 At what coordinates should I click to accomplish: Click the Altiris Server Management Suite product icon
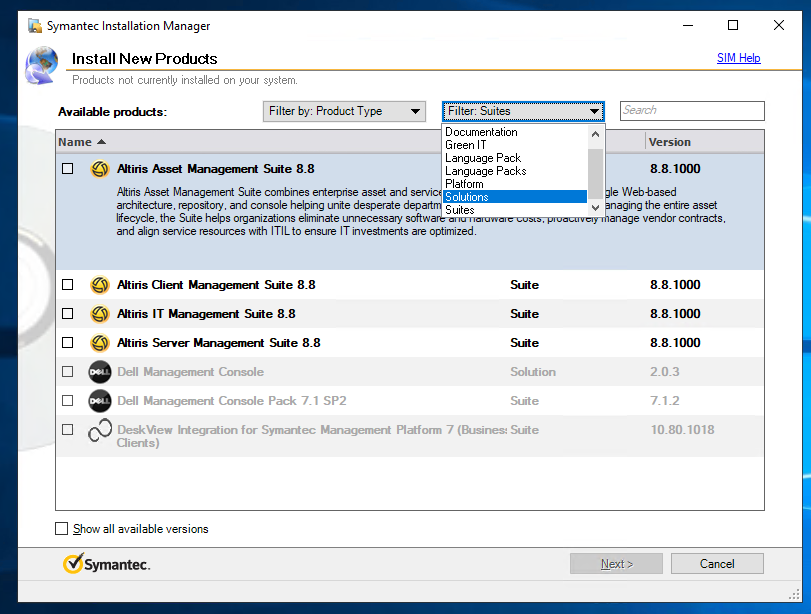99,342
